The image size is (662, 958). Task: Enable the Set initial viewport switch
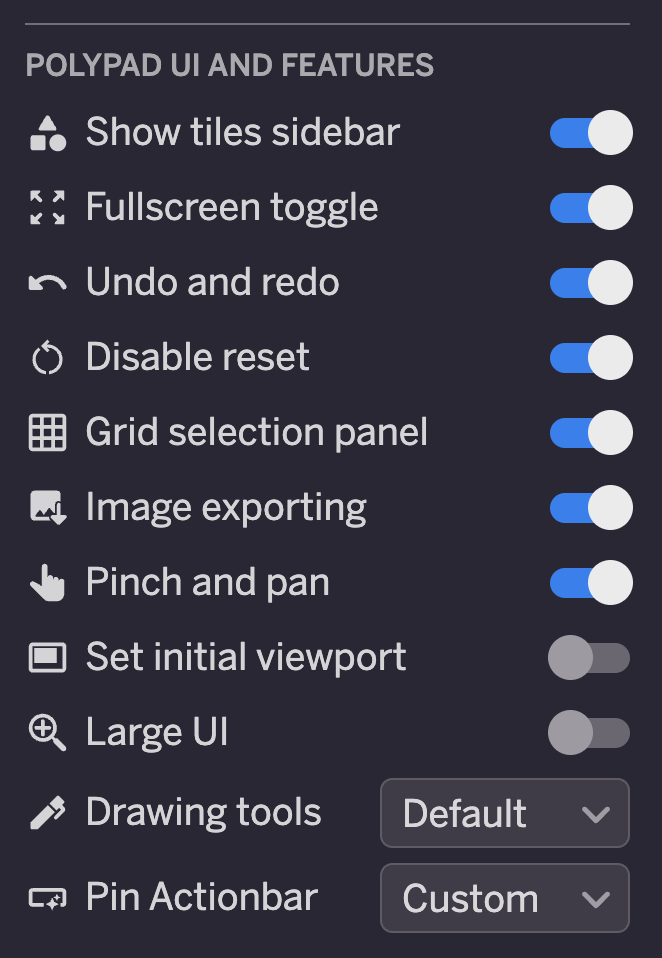[590, 656]
